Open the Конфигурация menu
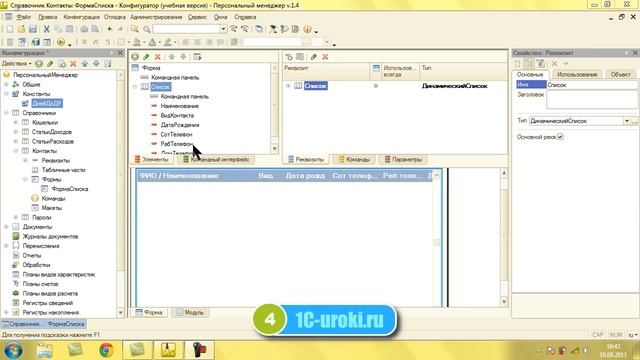The image size is (640, 360). (81, 17)
